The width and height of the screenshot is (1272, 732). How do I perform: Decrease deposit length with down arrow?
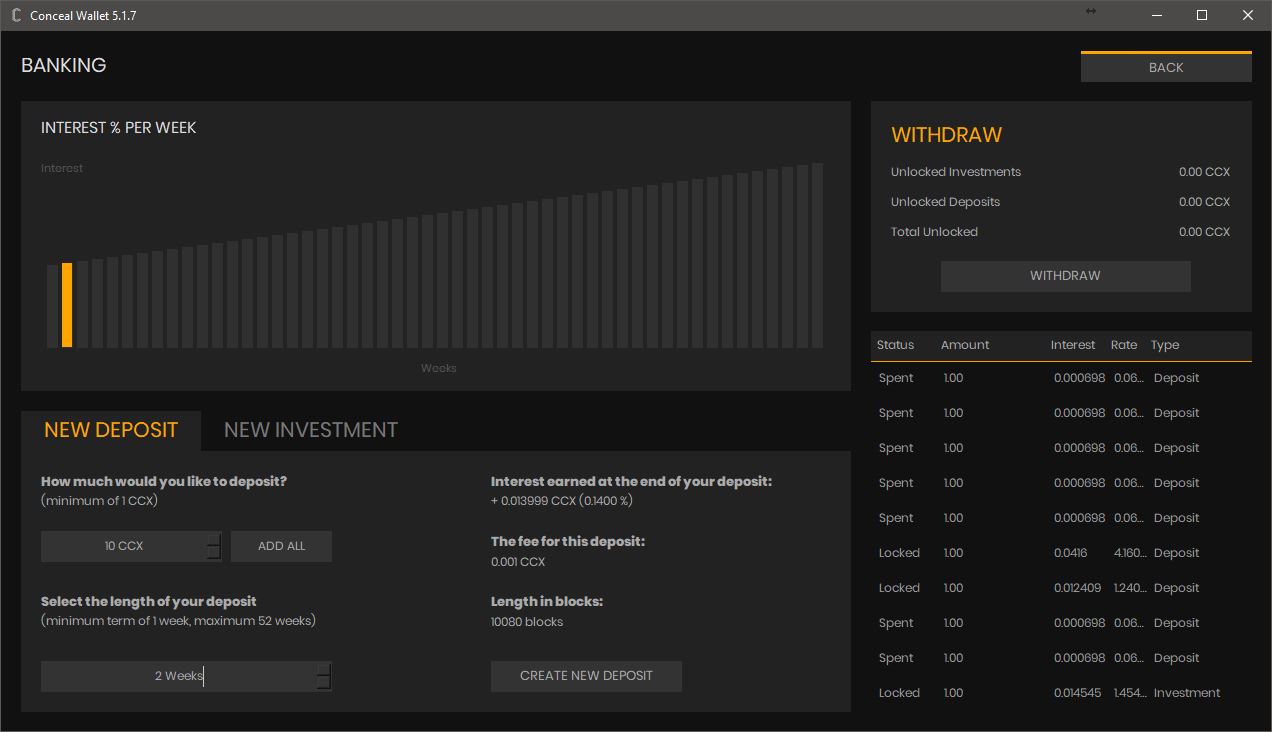[323, 683]
